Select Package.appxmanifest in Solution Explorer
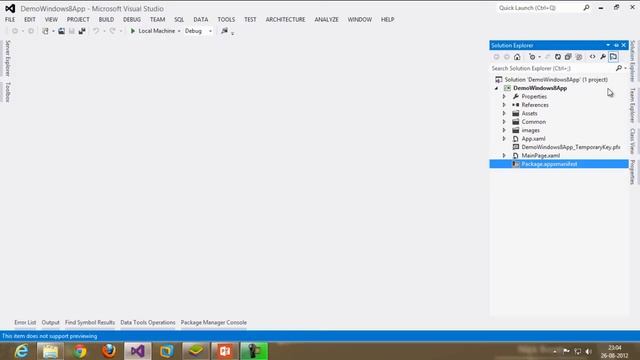The image size is (640, 360). [x=559, y=164]
